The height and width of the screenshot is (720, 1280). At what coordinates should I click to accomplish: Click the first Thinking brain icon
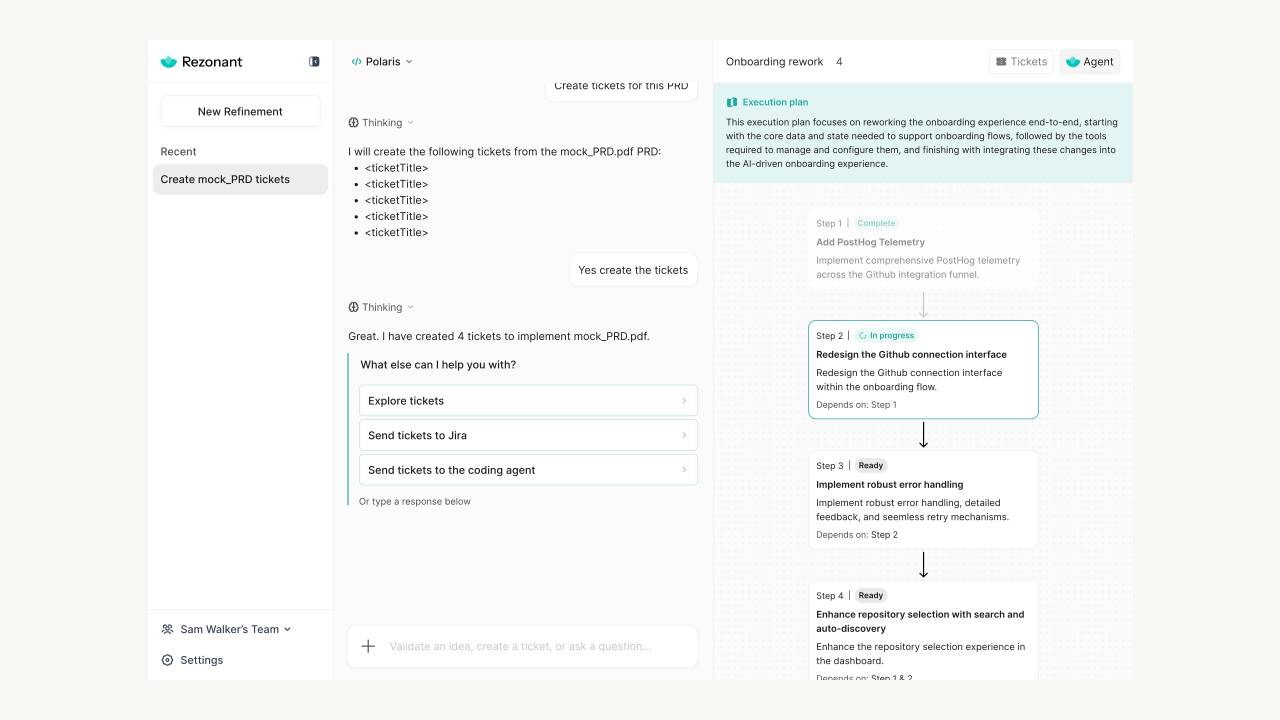coord(353,123)
